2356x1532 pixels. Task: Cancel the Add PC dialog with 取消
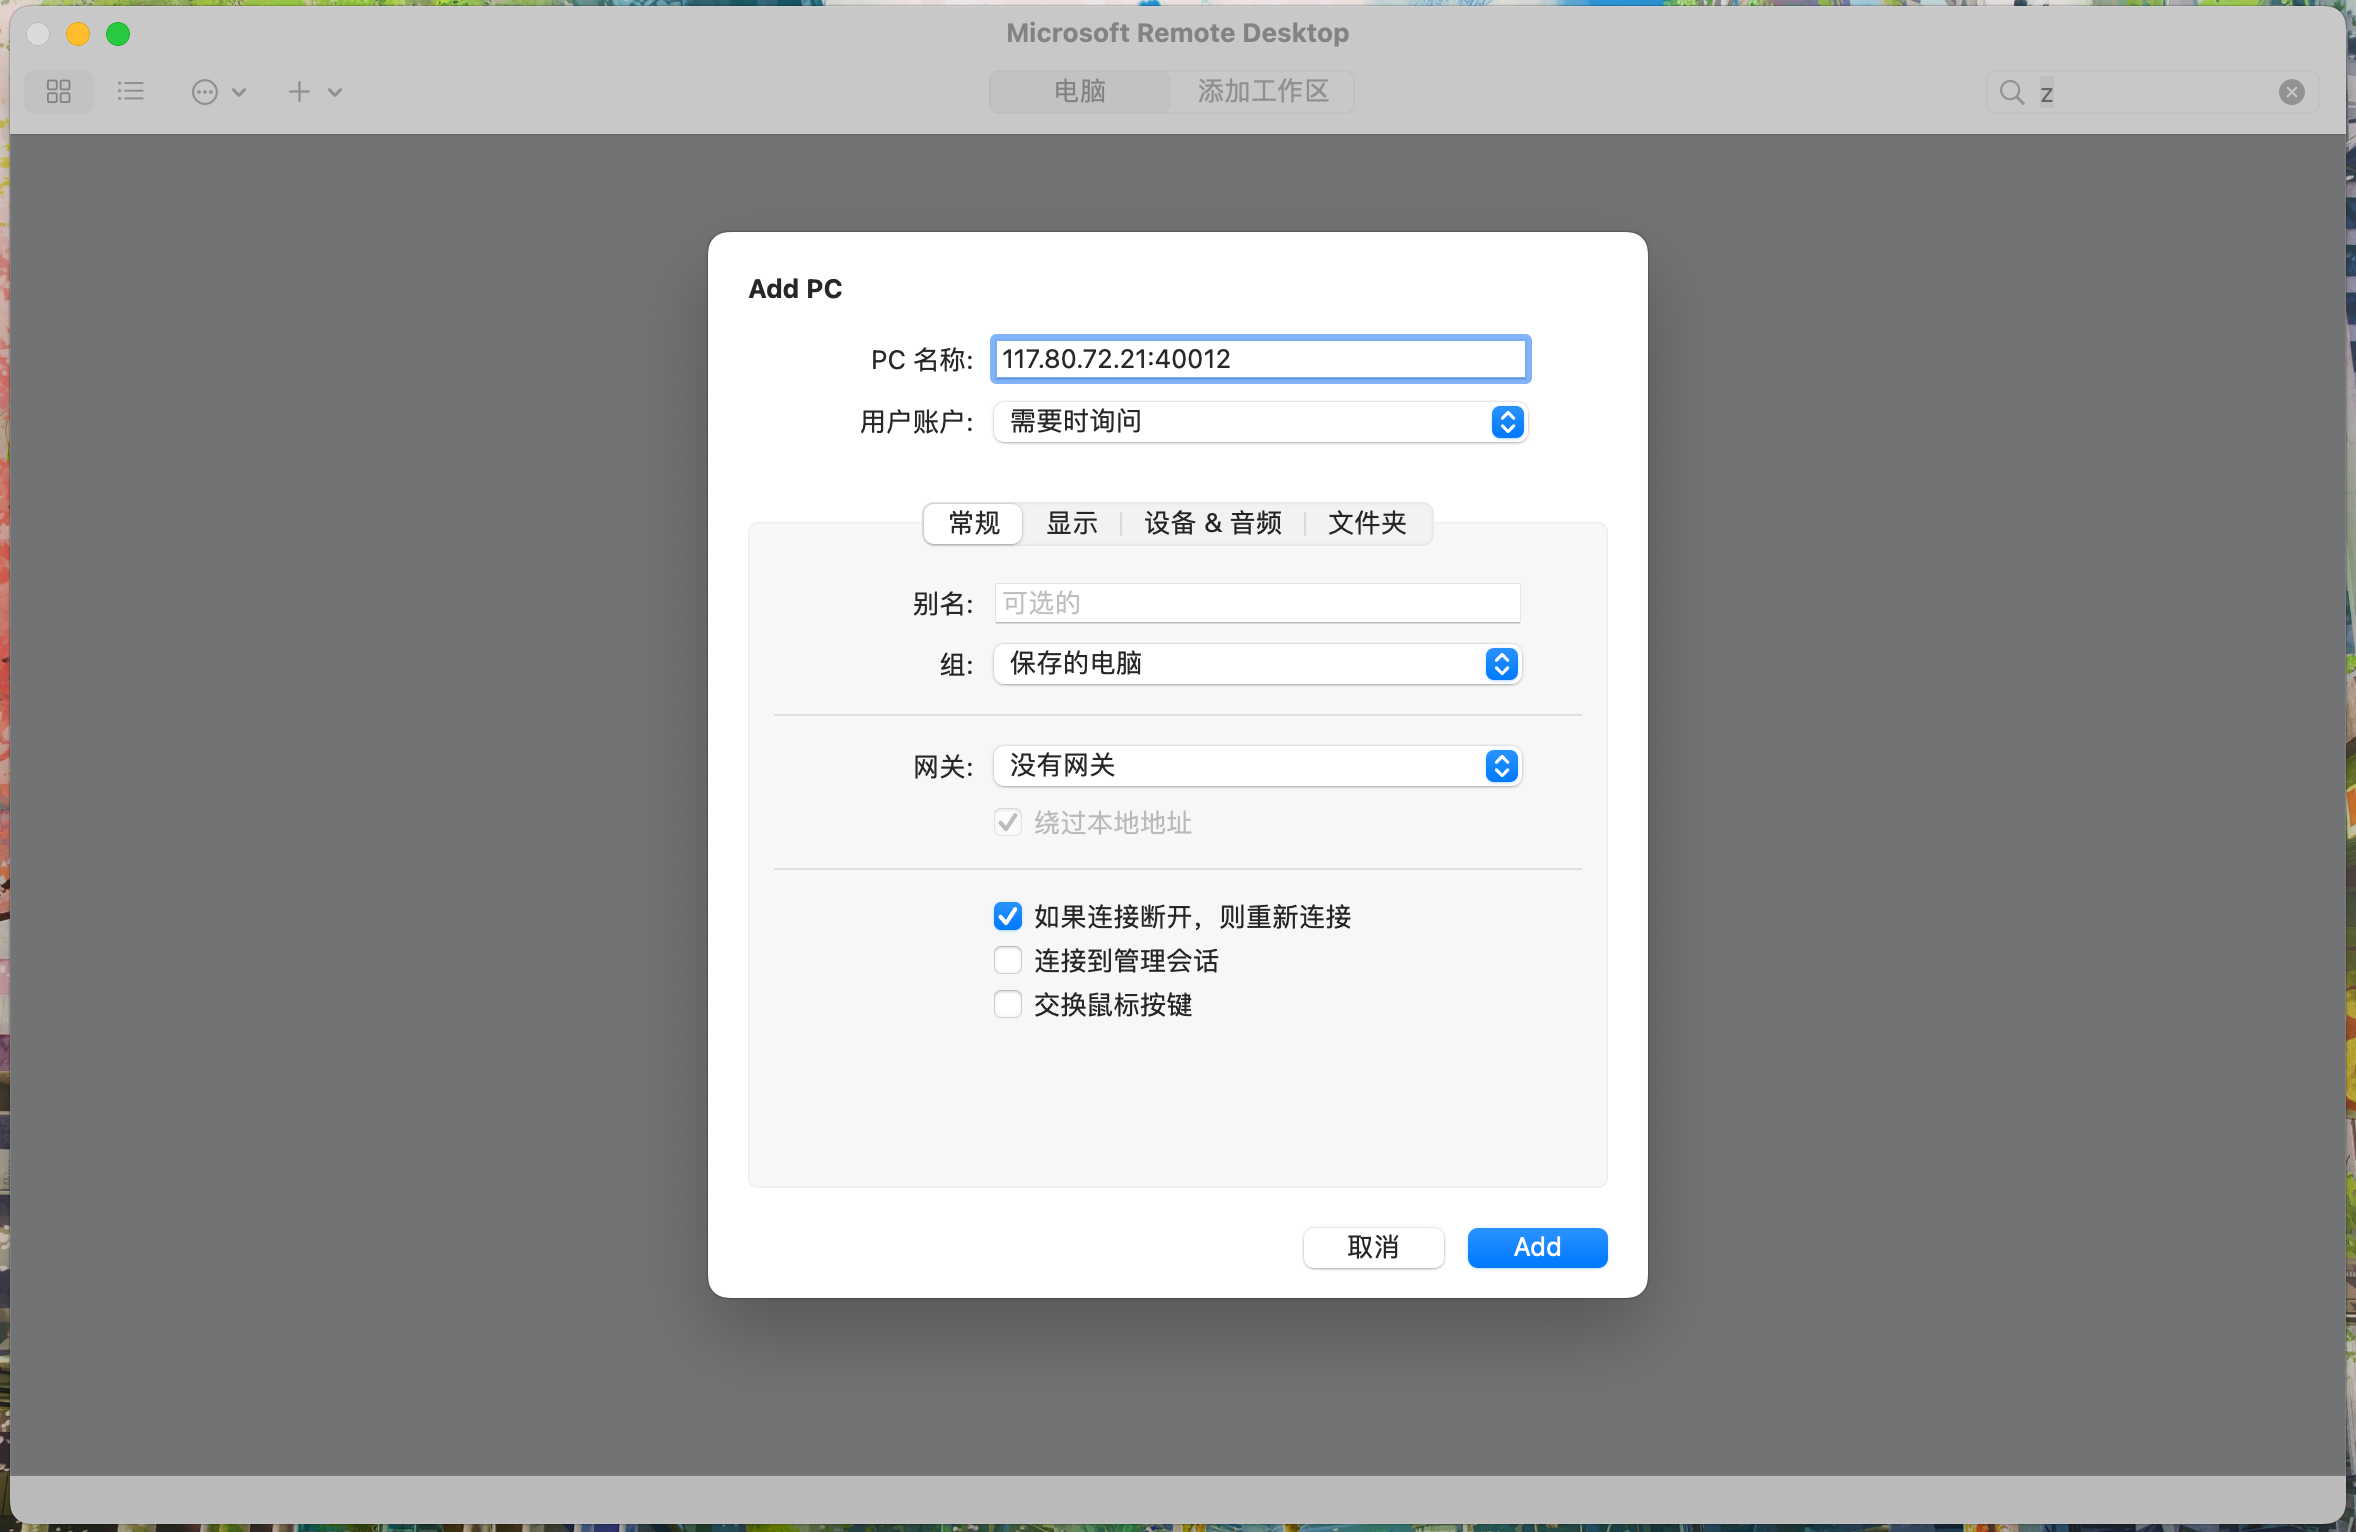[x=1373, y=1247]
